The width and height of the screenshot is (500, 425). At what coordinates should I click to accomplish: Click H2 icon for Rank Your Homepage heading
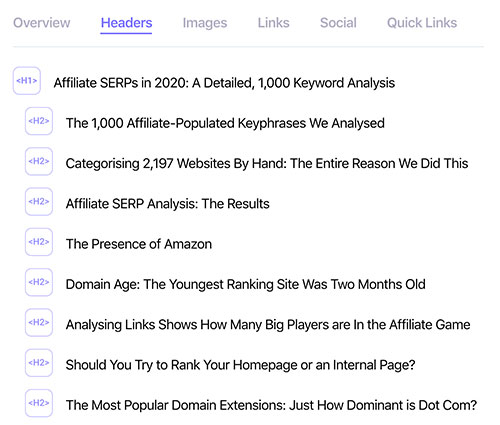pos(39,363)
